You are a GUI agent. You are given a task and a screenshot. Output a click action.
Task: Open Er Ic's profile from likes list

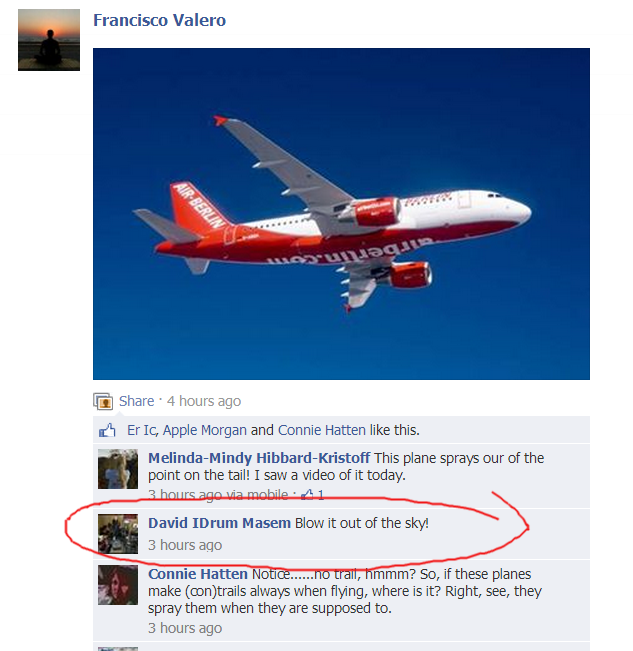point(142,430)
